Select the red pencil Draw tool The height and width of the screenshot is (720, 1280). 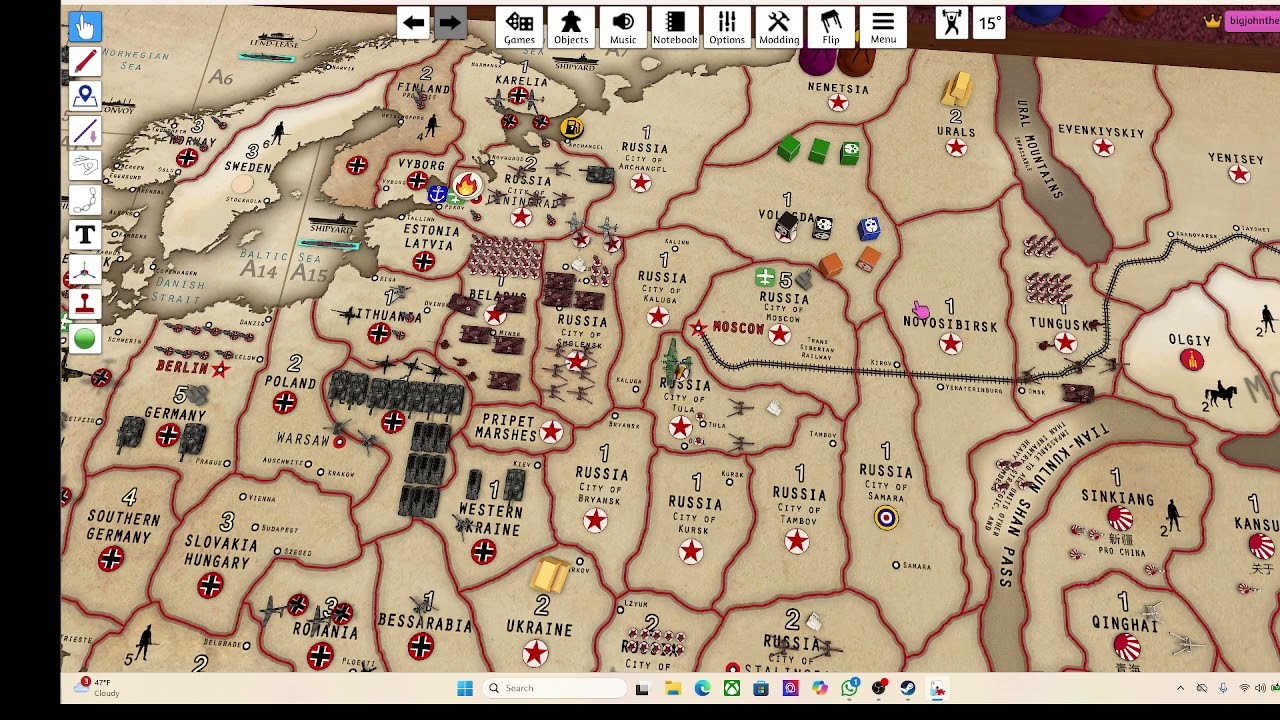85,61
